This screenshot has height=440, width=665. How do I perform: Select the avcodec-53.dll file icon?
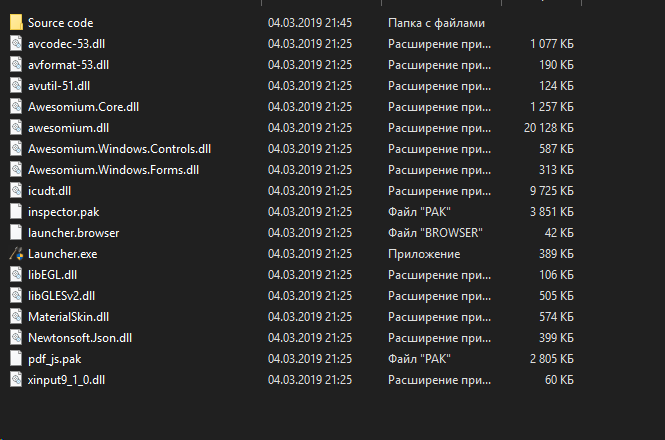[x=16, y=44]
